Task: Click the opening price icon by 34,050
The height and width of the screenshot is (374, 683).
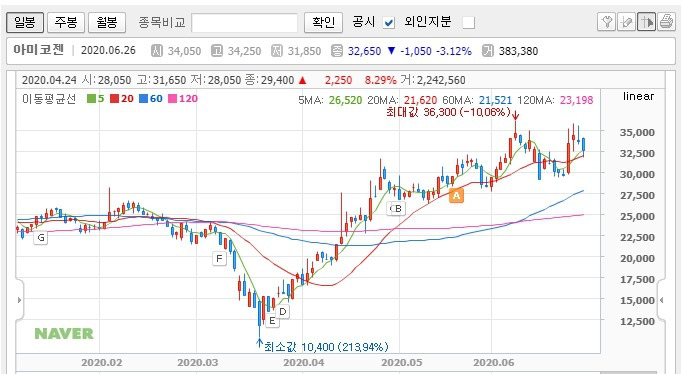Action: pos(156,51)
